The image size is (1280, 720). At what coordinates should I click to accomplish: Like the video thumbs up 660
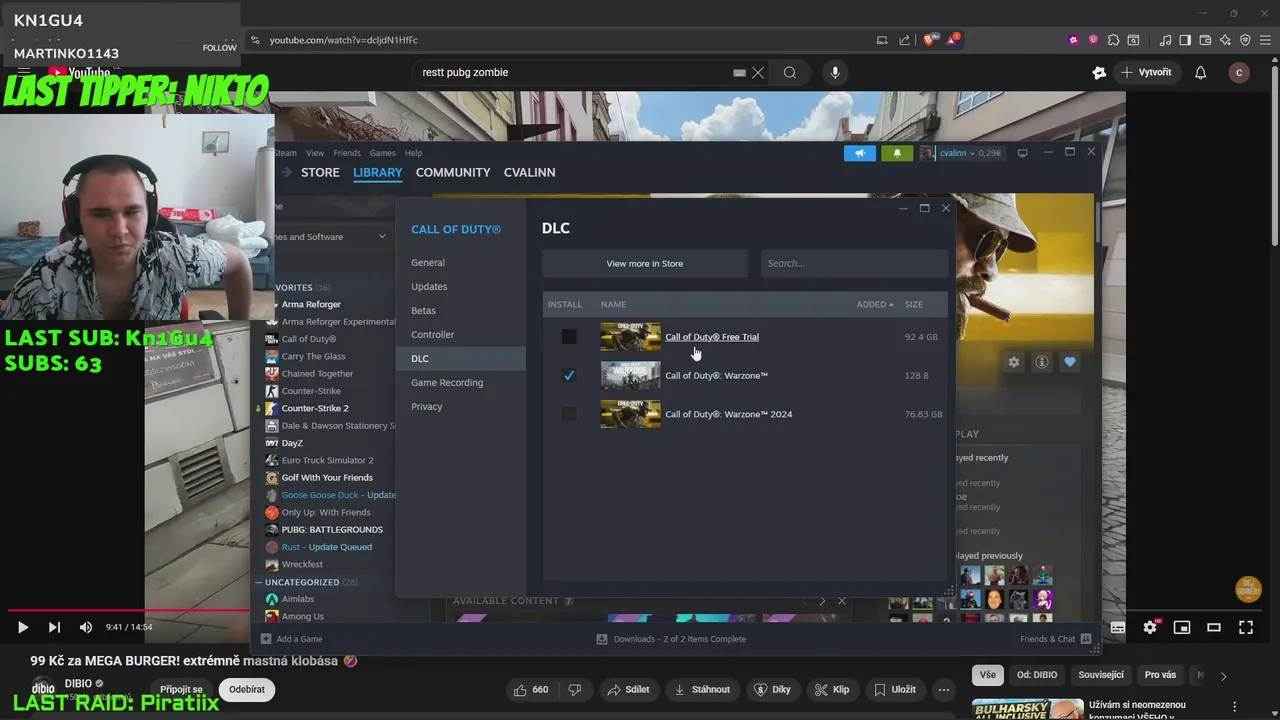(x=531, y=689)
